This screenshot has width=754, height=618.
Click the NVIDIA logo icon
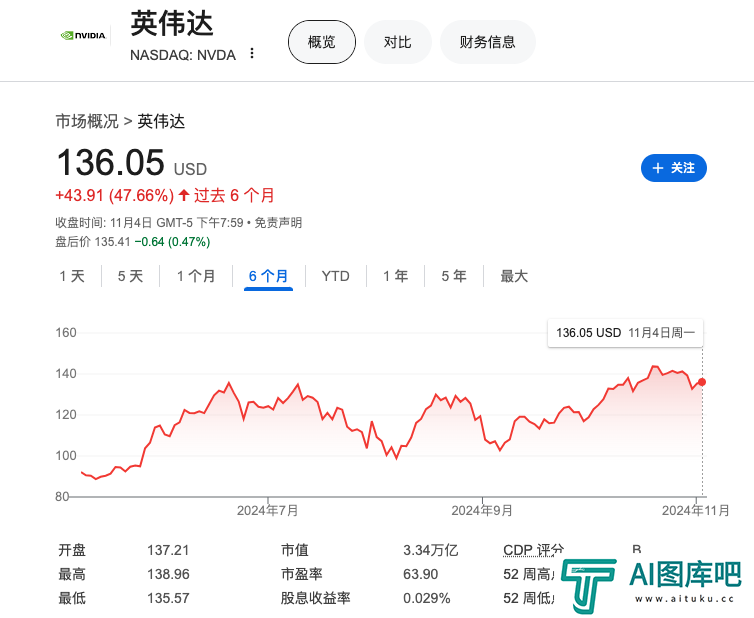tap(83, 36)
